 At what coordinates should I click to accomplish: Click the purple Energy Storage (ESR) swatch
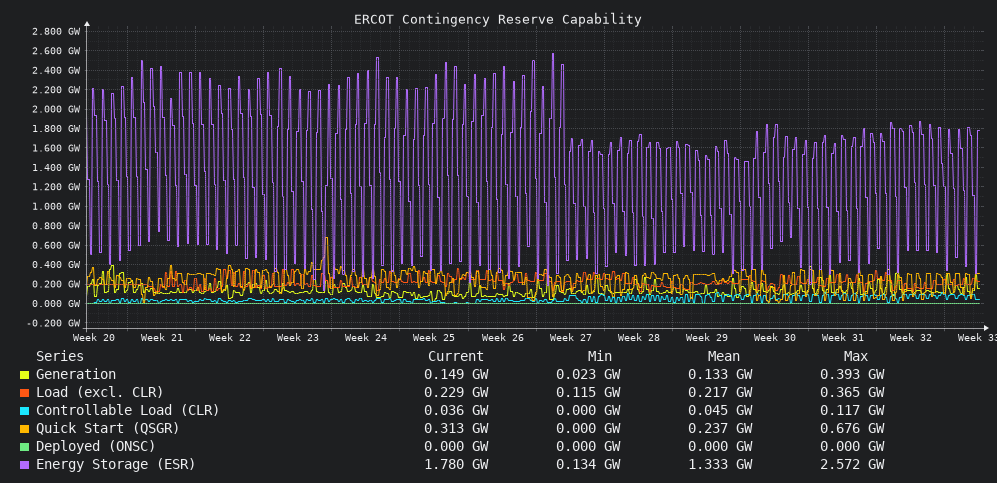tap(24, 465)
